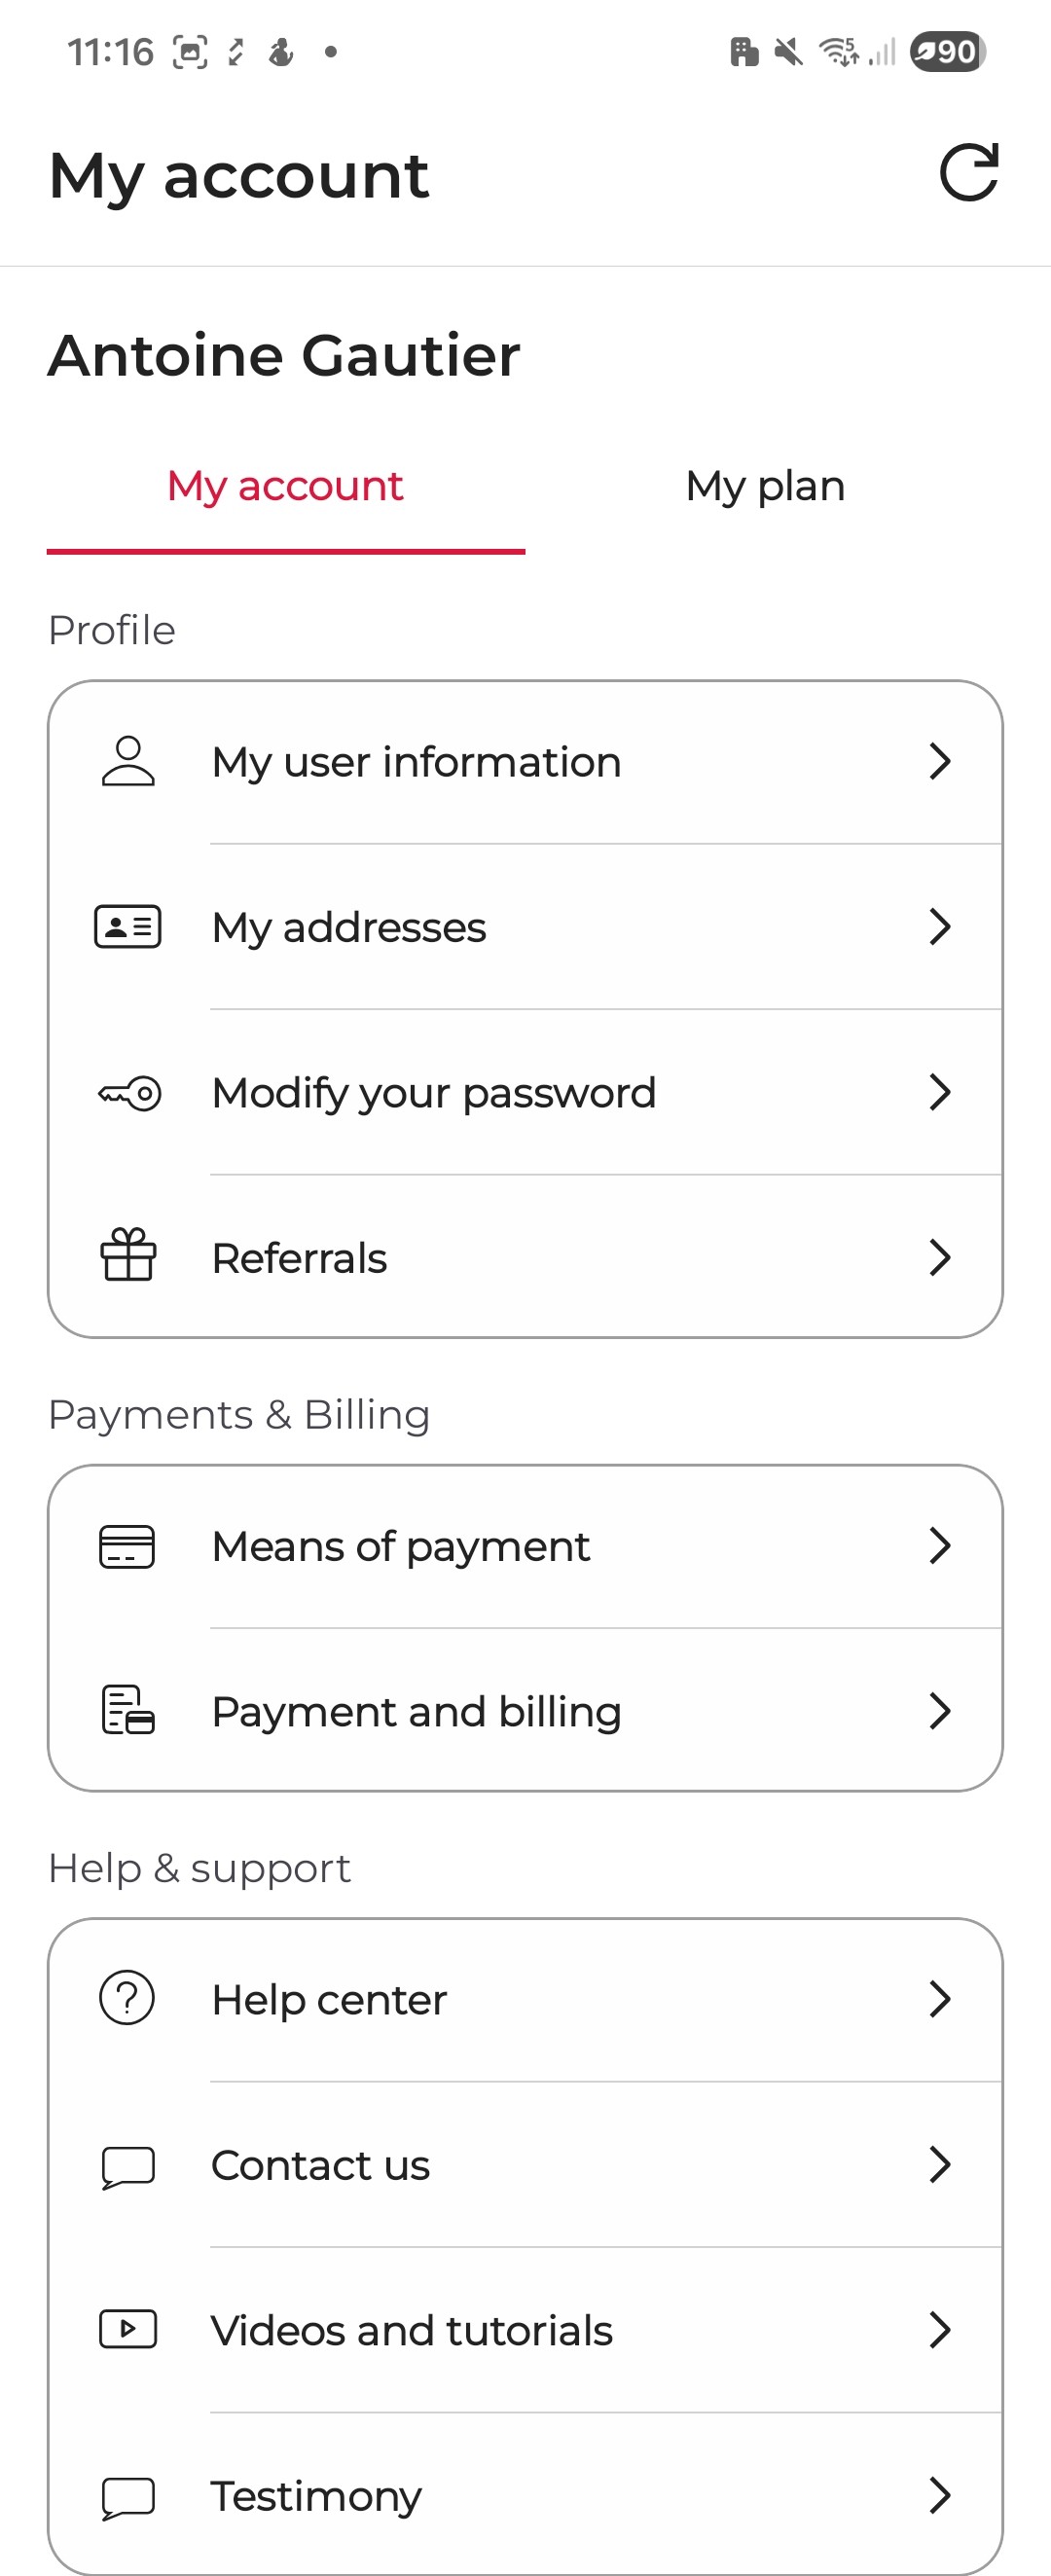1051x2576 pixels.
Task: Open Videos and tutorials
Action: click(411, 2330)
